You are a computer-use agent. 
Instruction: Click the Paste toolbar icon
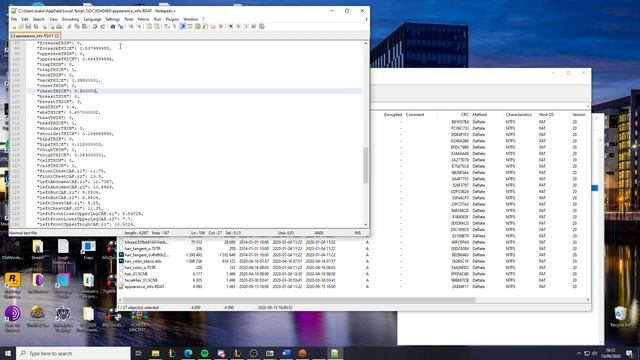coord(84,27)
